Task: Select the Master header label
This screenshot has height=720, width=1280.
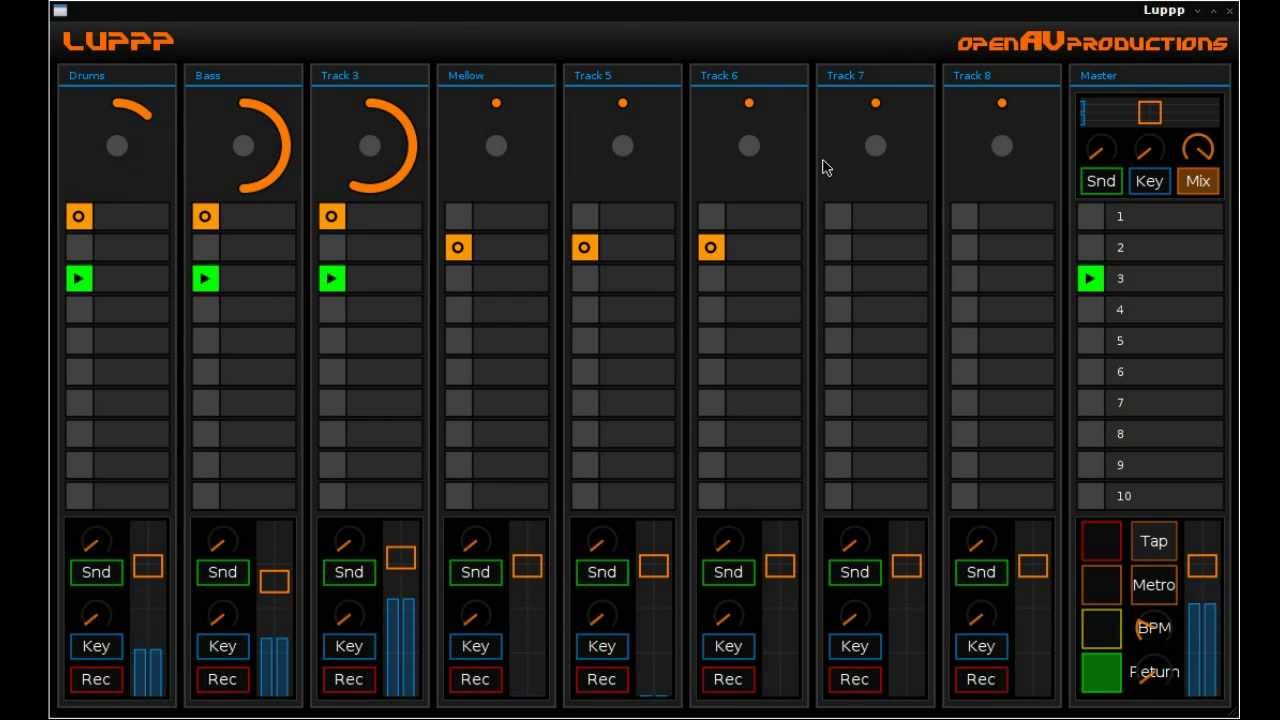Action: 1098,76
